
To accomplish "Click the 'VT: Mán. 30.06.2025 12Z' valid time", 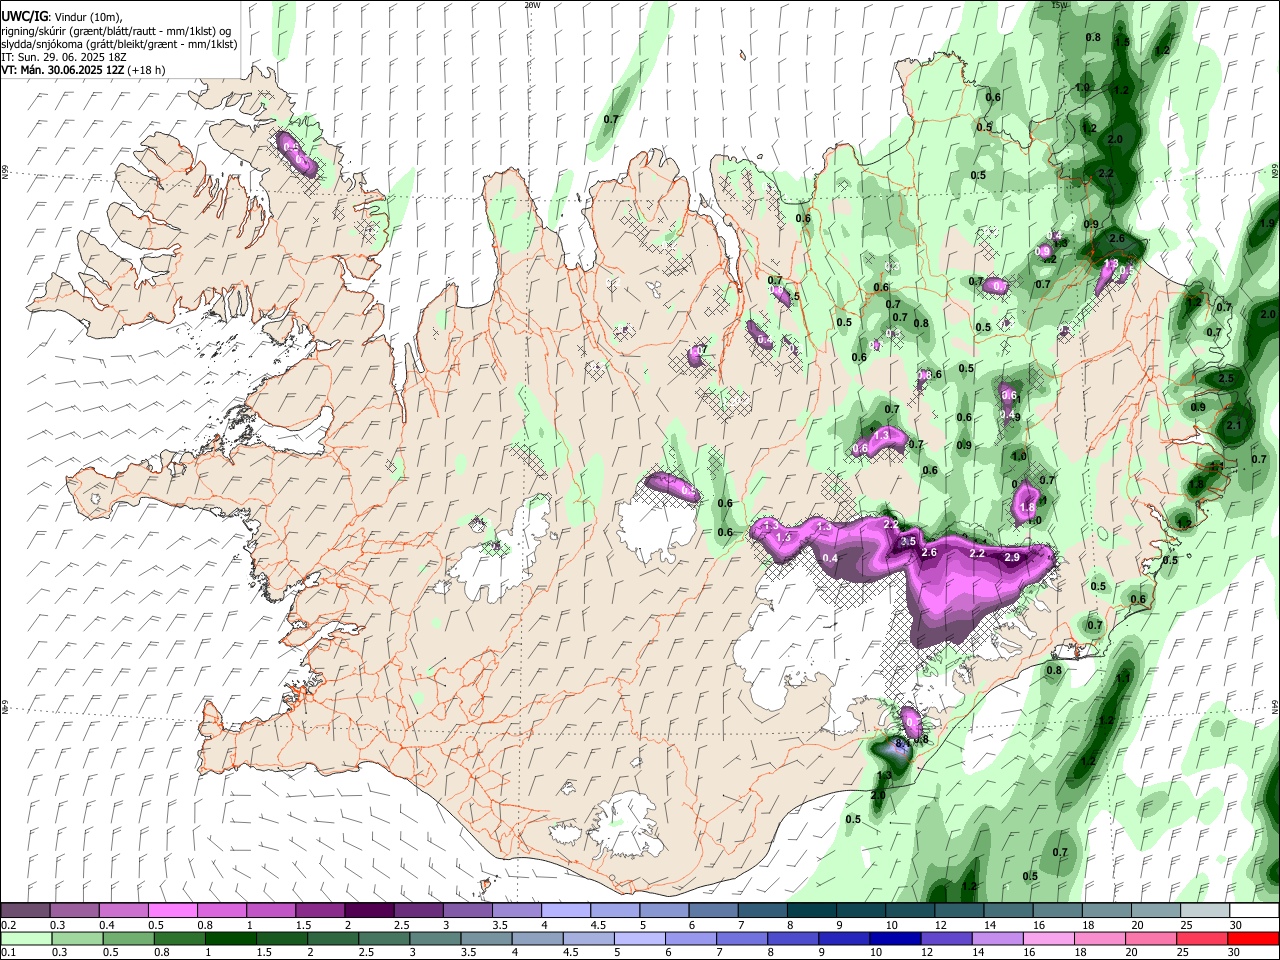I will [x=62, y=70].
